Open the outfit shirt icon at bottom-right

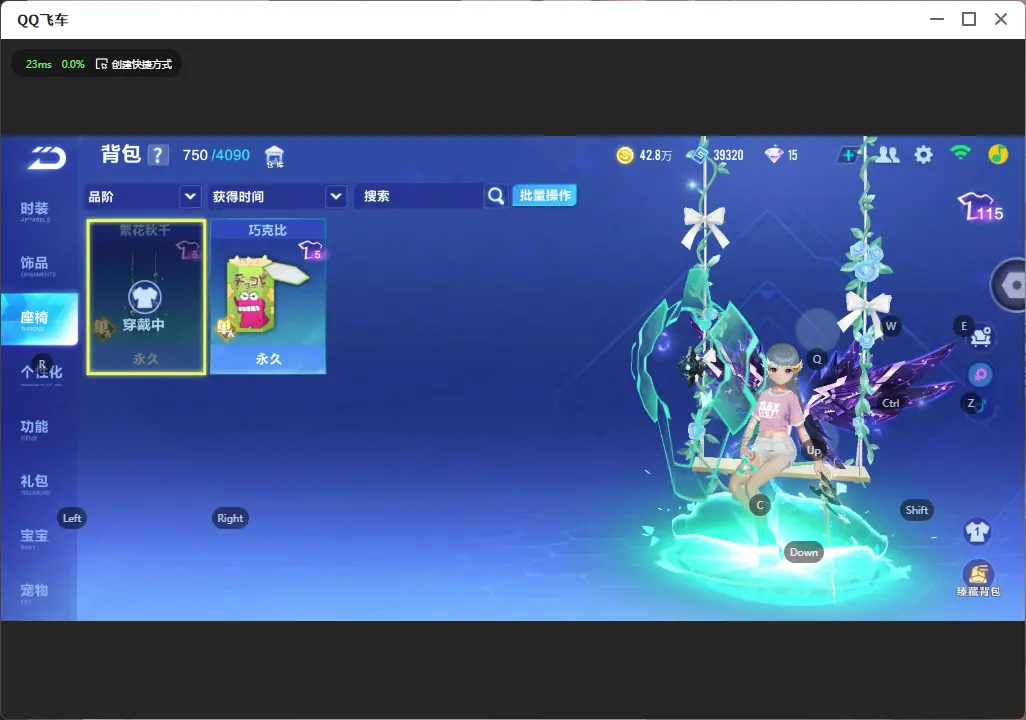978,531
